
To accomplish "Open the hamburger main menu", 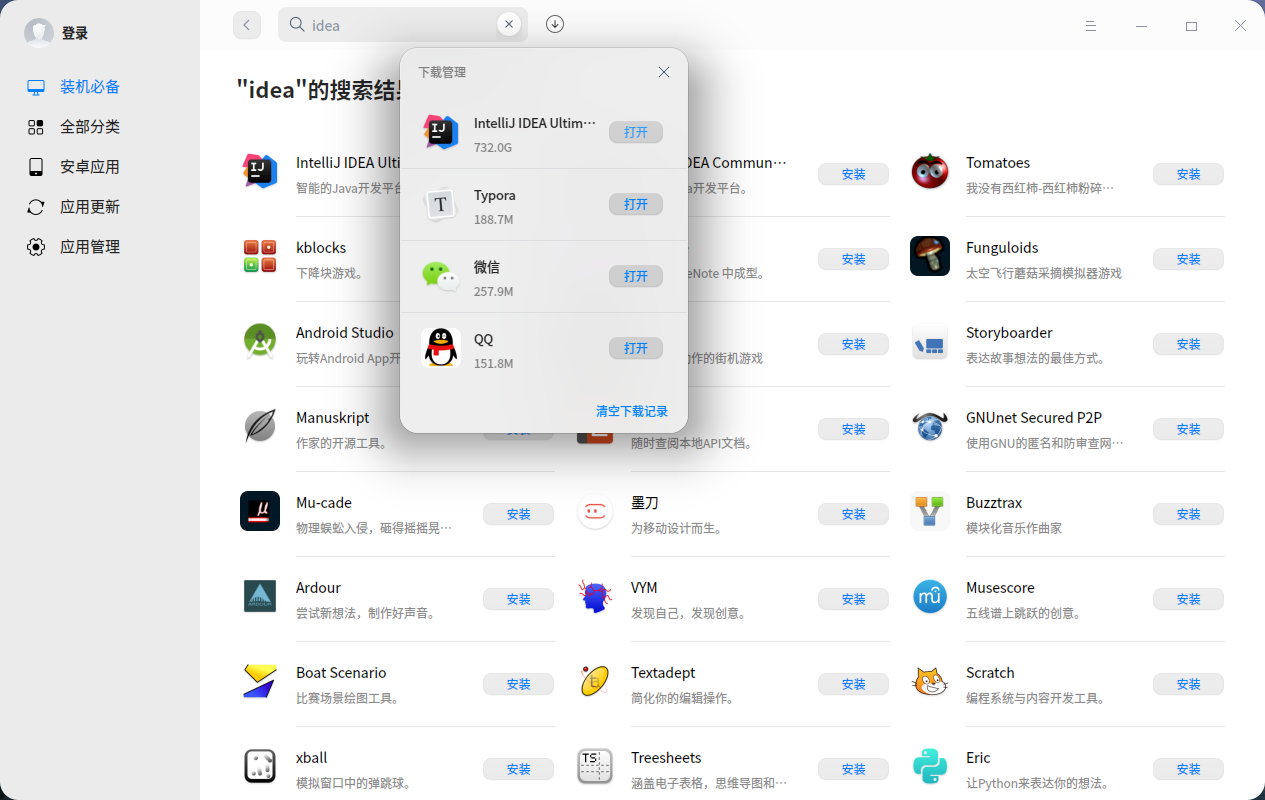I will click(x=1092, y=26).
